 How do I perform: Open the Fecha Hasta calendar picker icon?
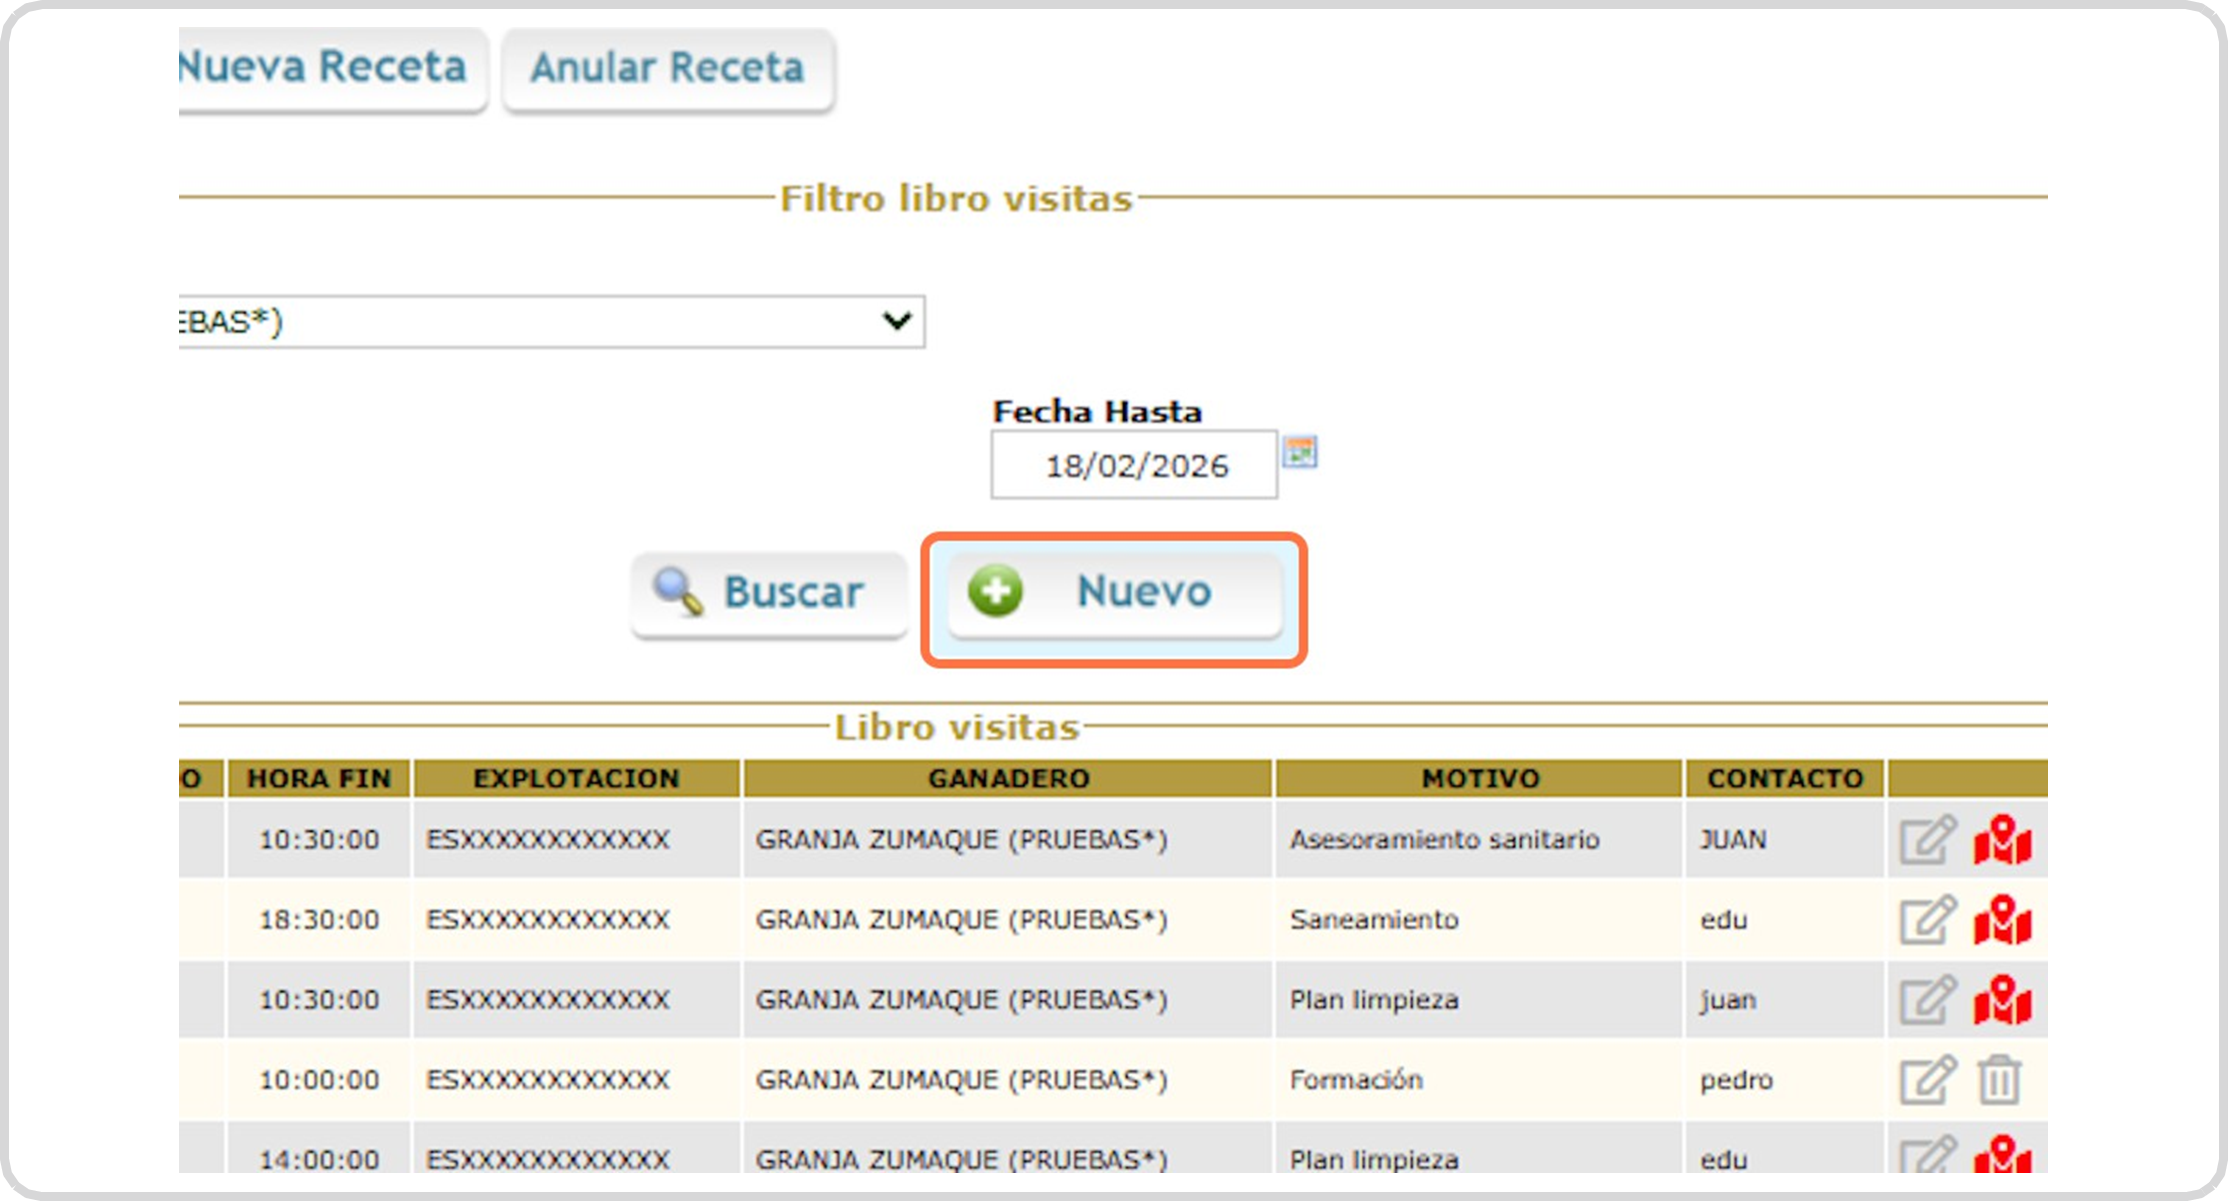coord(1300,452)
